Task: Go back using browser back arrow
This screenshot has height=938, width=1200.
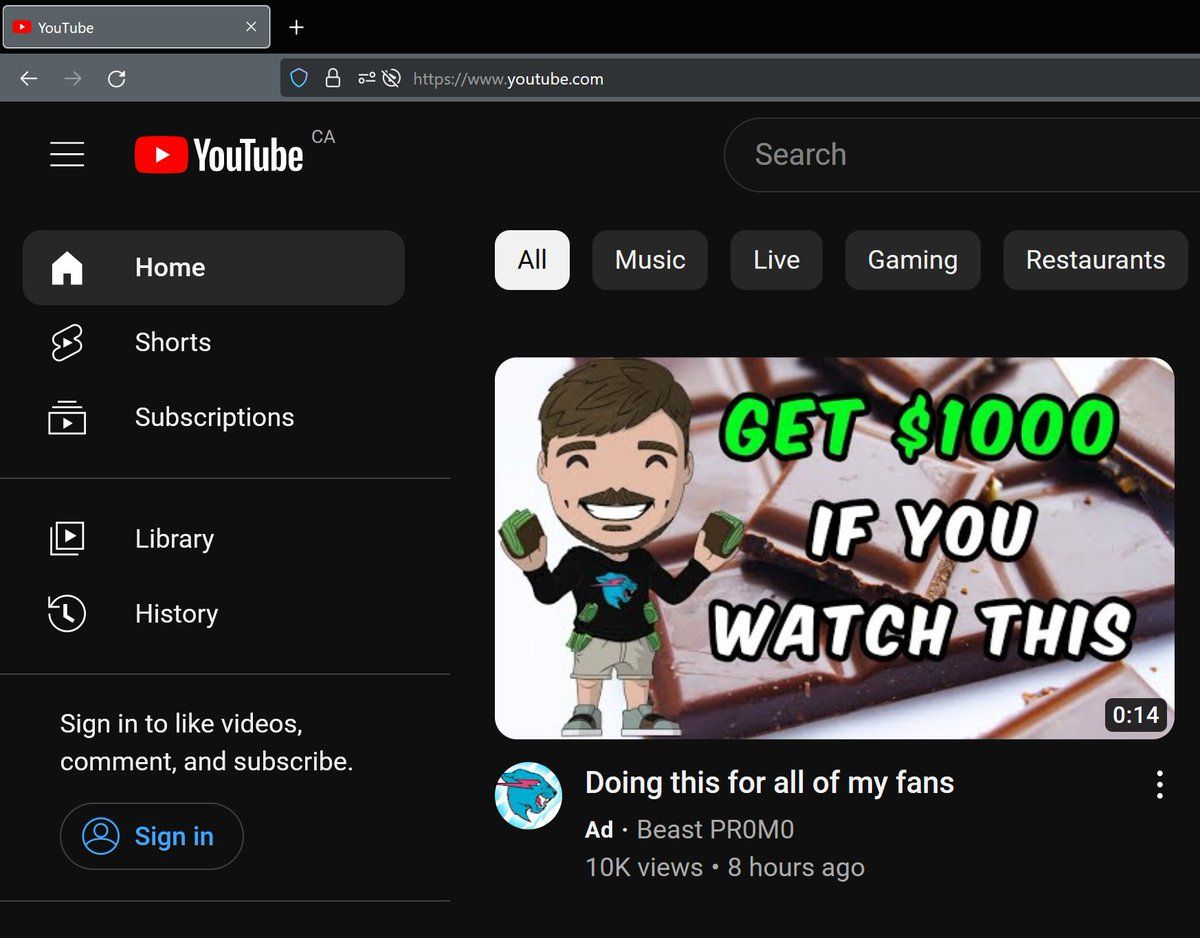Action: click(29, 78)
